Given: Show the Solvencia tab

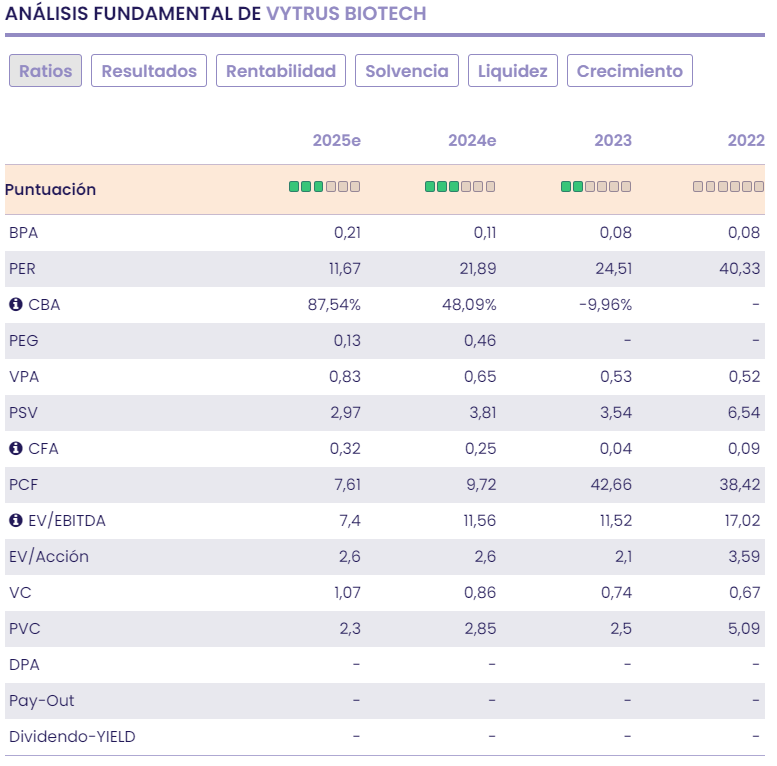Looking at the screenshot, I should (407, 71).
